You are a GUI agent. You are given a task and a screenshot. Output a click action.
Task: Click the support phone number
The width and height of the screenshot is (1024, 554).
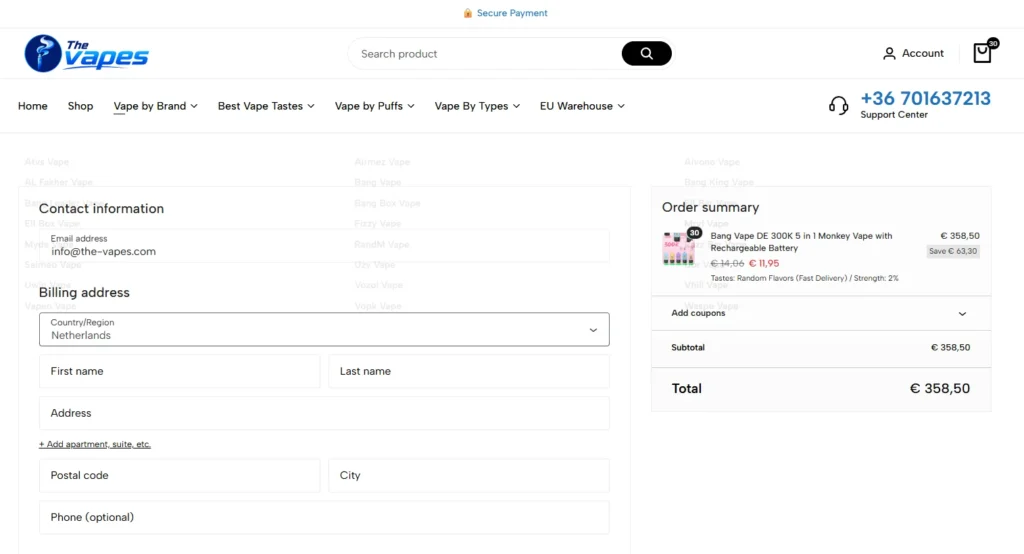(925, 99)
